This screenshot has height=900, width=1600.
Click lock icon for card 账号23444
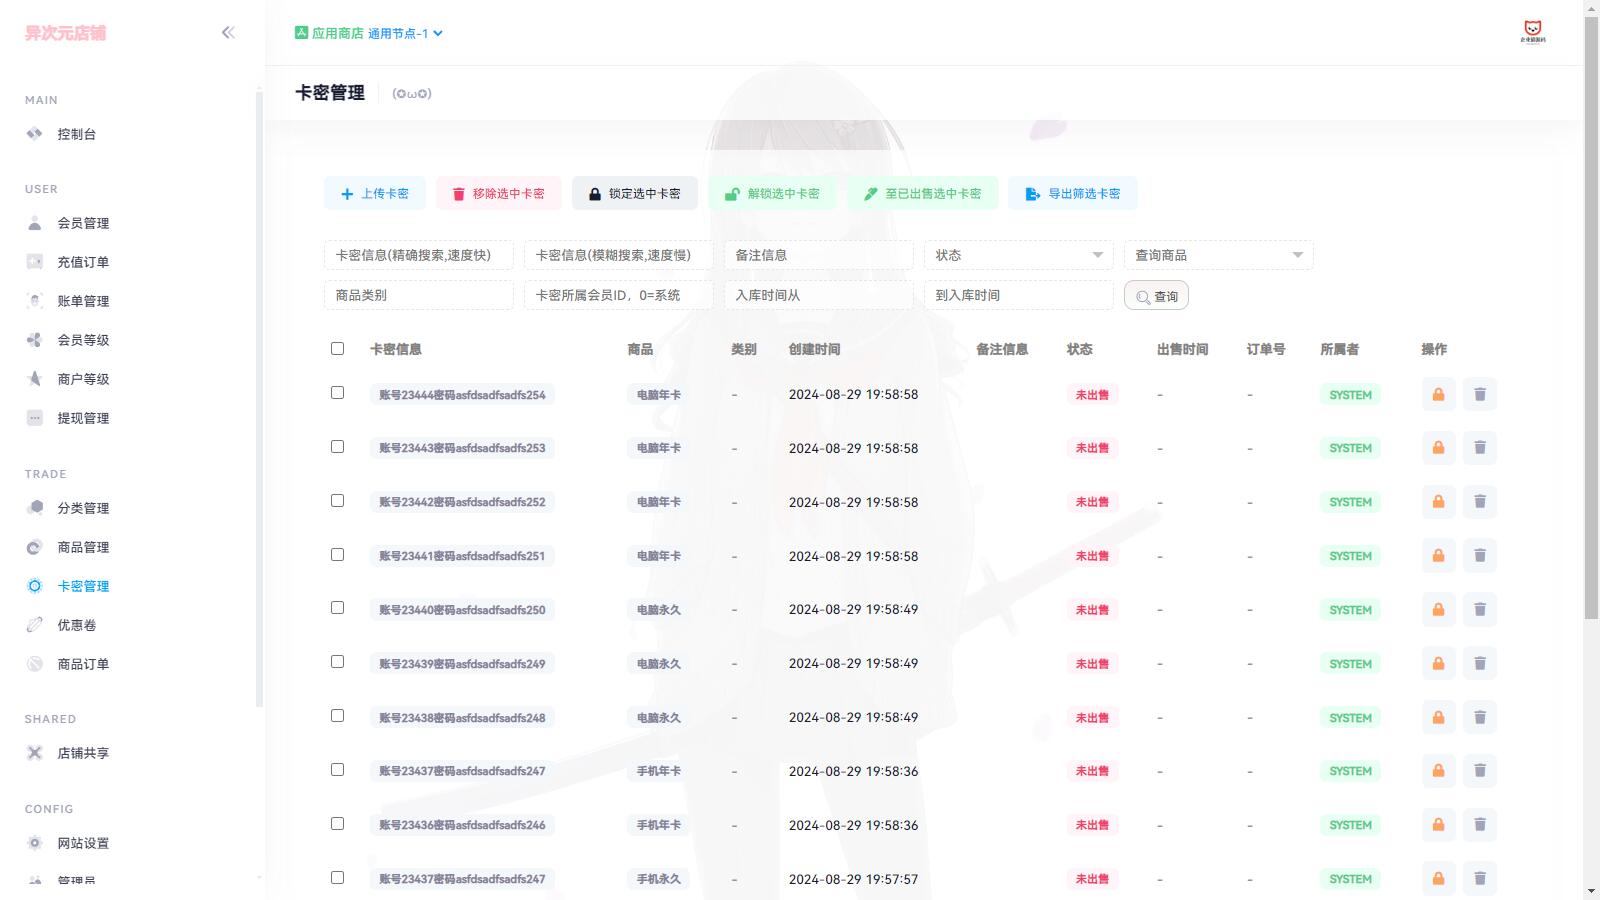tap(1438, 395)
